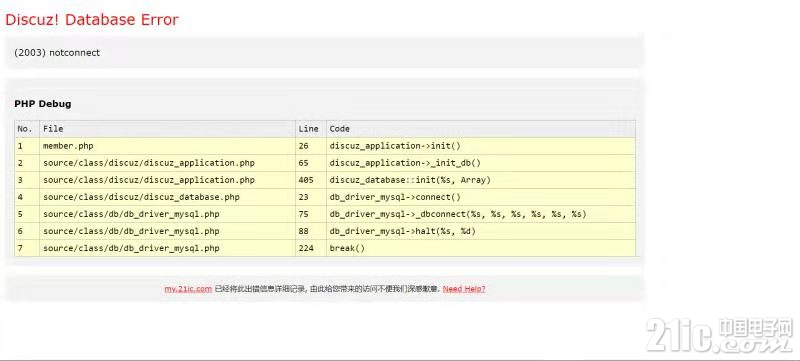Select the '(2003) notconnect' error message

[57, 53]
